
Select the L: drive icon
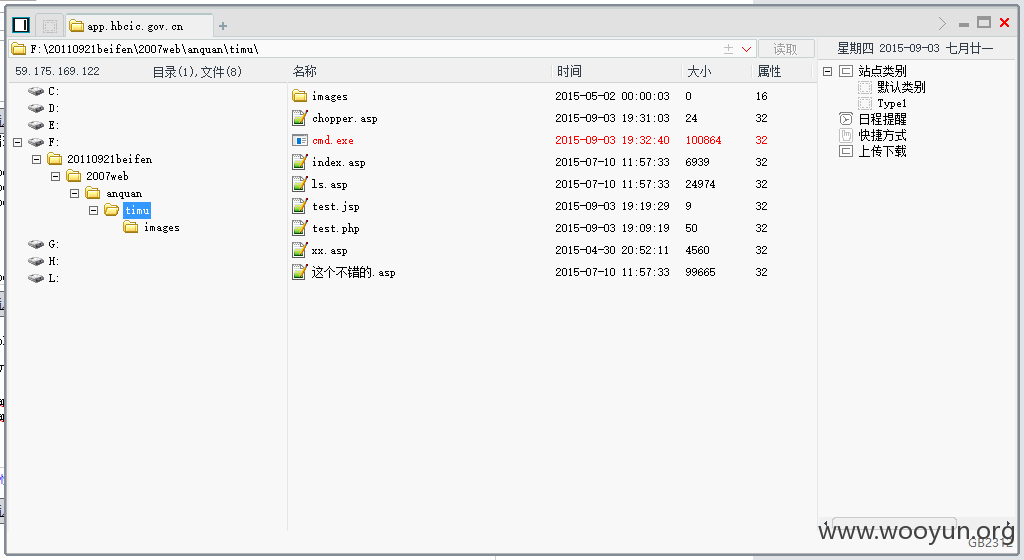[36, 277]
